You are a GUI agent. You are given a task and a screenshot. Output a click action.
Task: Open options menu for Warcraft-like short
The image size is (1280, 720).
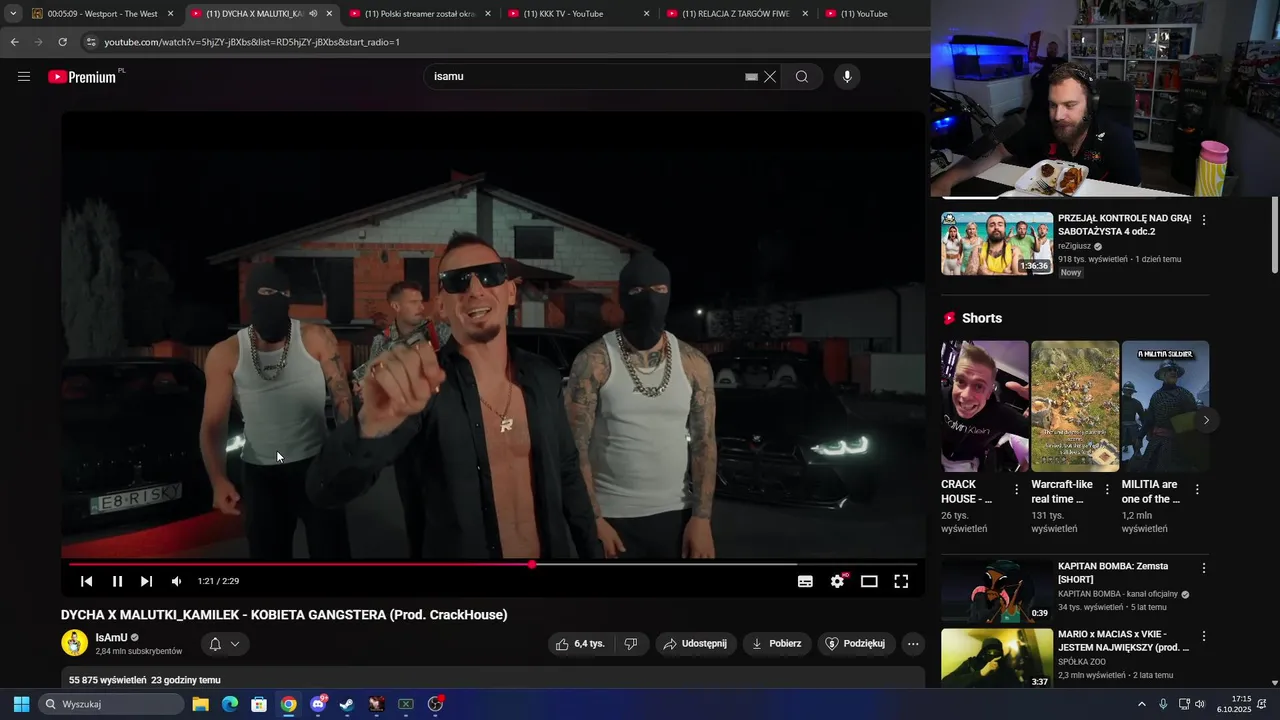coord(1107,490)
